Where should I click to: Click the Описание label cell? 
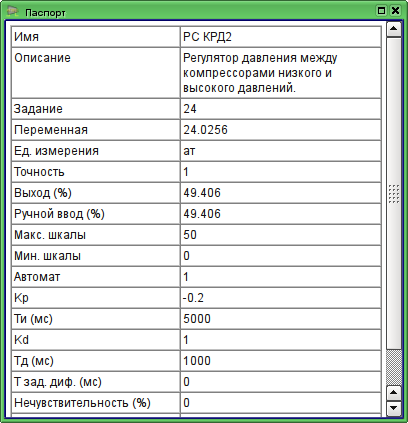click(96, 73)
